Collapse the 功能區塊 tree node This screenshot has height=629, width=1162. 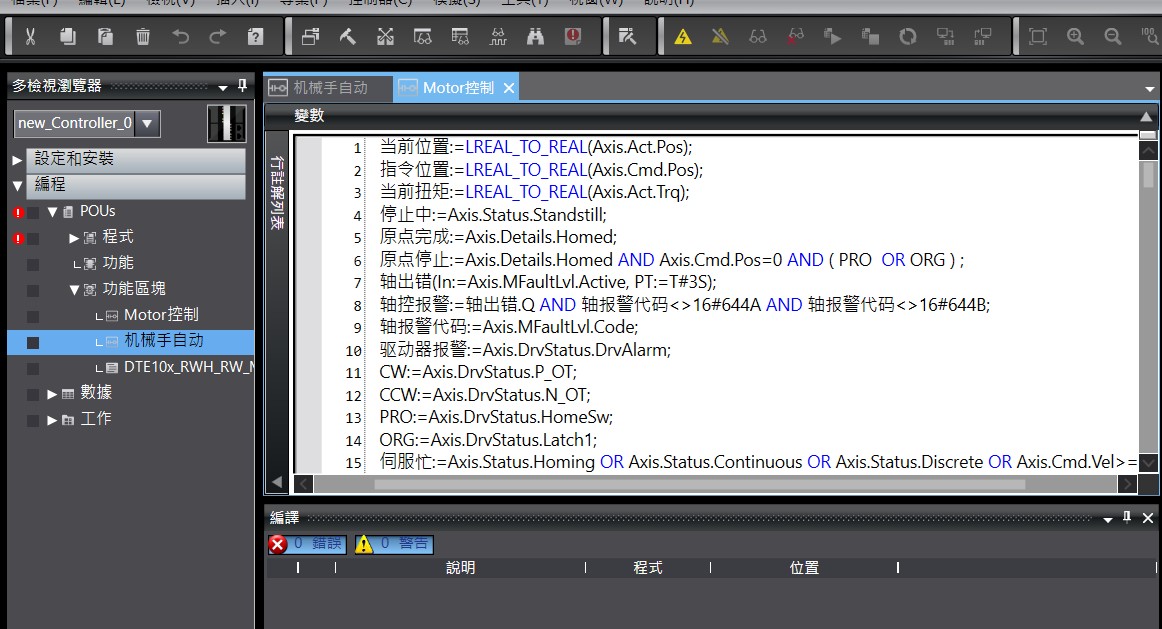(x=74, y=290)
